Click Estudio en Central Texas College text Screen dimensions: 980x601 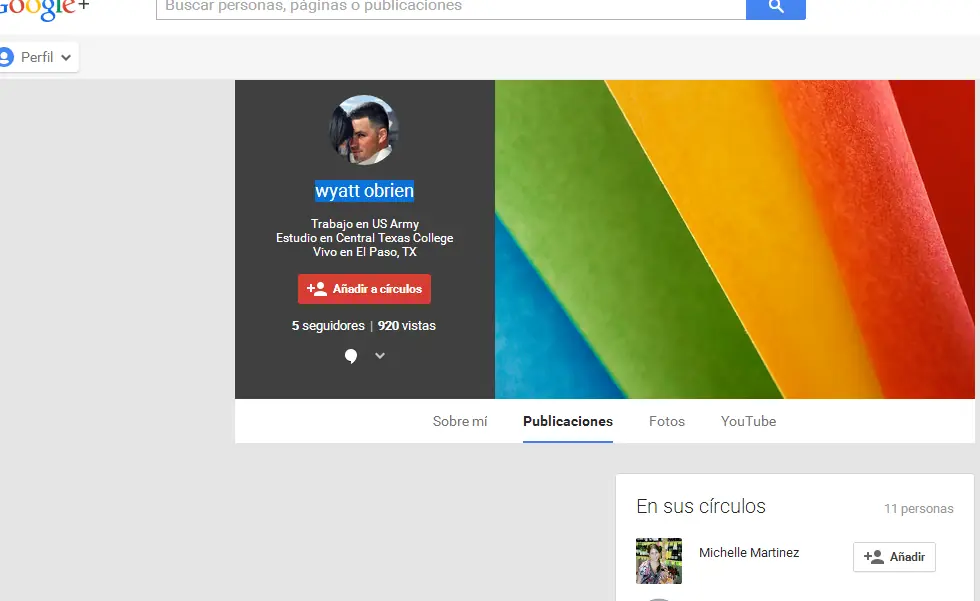pos(365,238)
